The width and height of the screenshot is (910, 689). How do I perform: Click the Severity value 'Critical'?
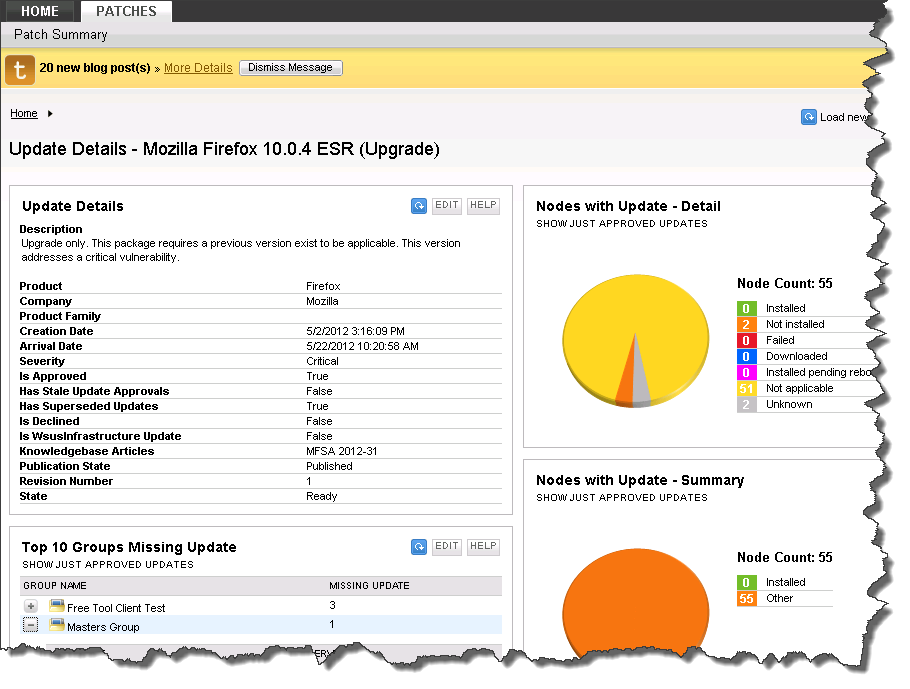click(x=322, y=361)
